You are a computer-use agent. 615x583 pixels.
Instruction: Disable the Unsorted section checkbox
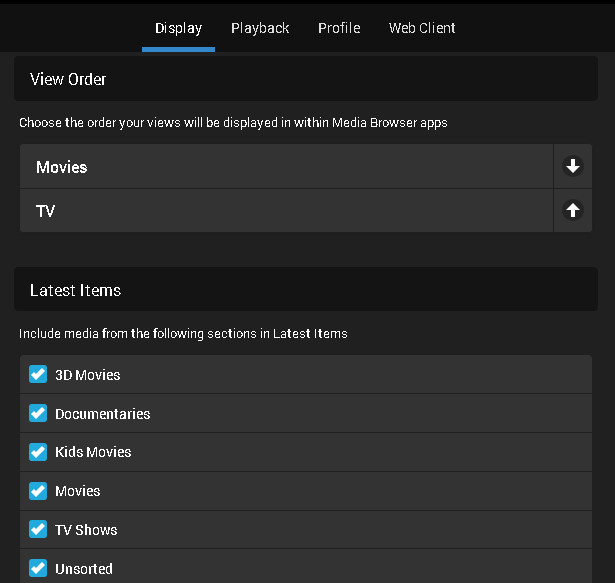(38, 568)
